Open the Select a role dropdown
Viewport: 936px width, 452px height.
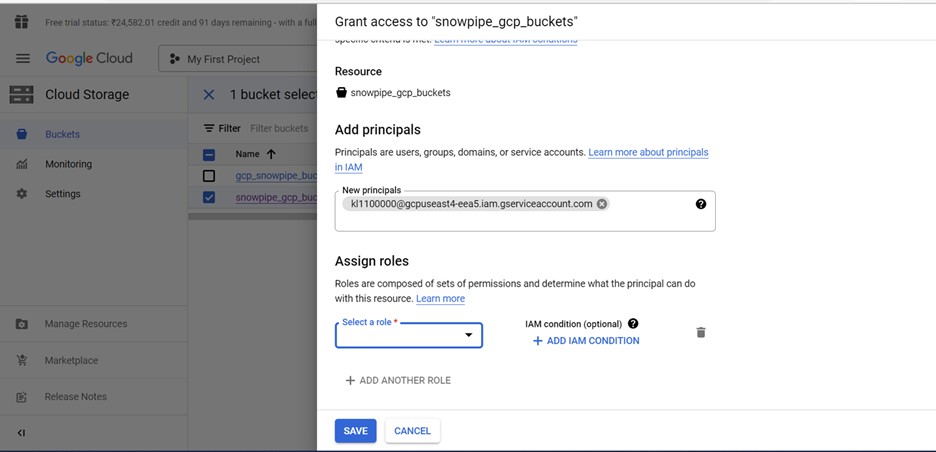(408, 335)
